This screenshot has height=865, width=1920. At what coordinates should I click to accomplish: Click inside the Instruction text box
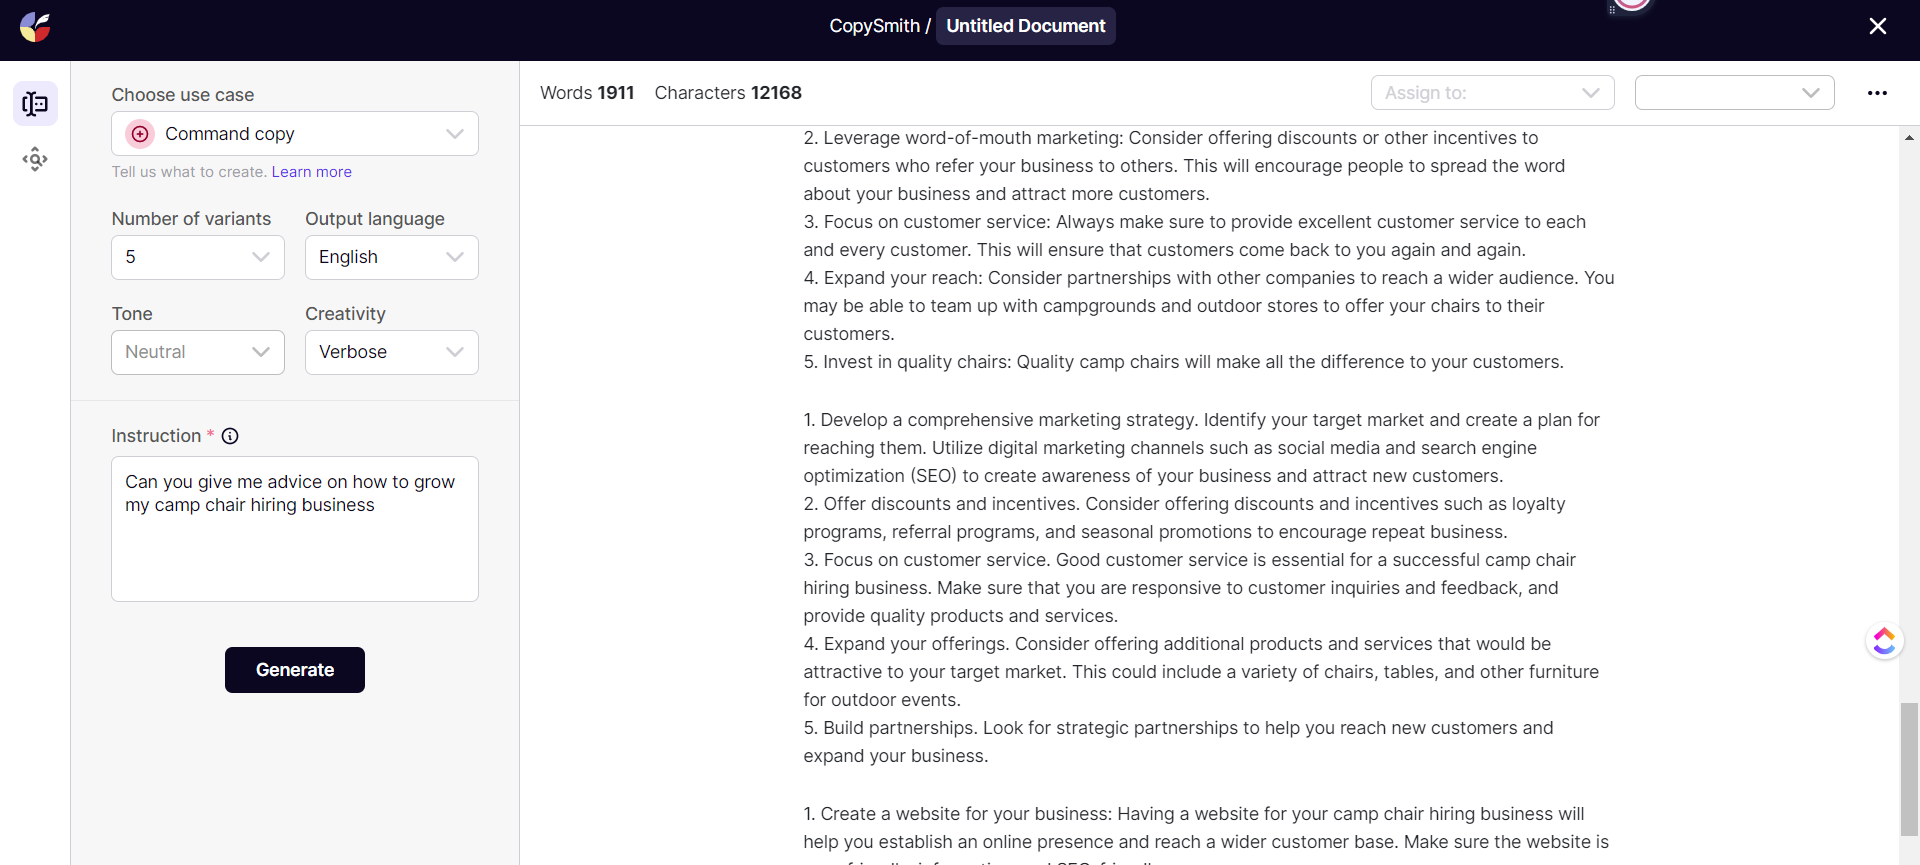(294, 529)
